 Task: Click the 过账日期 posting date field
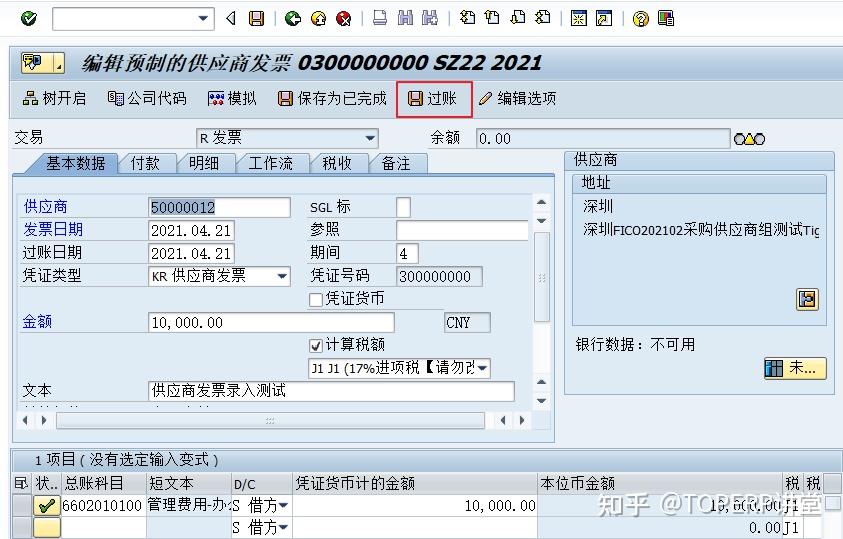(x=191, y=253)
